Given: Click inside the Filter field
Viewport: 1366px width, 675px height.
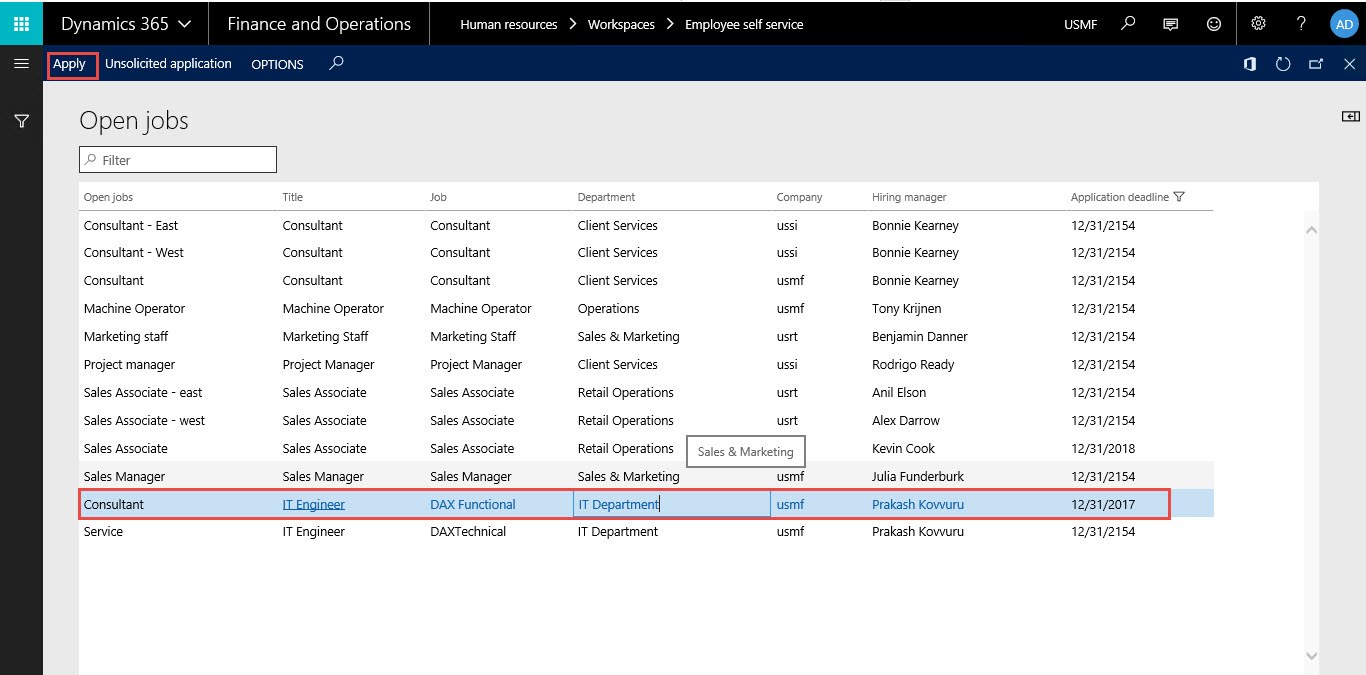Looking at the screenshot, I should (177, 159).
